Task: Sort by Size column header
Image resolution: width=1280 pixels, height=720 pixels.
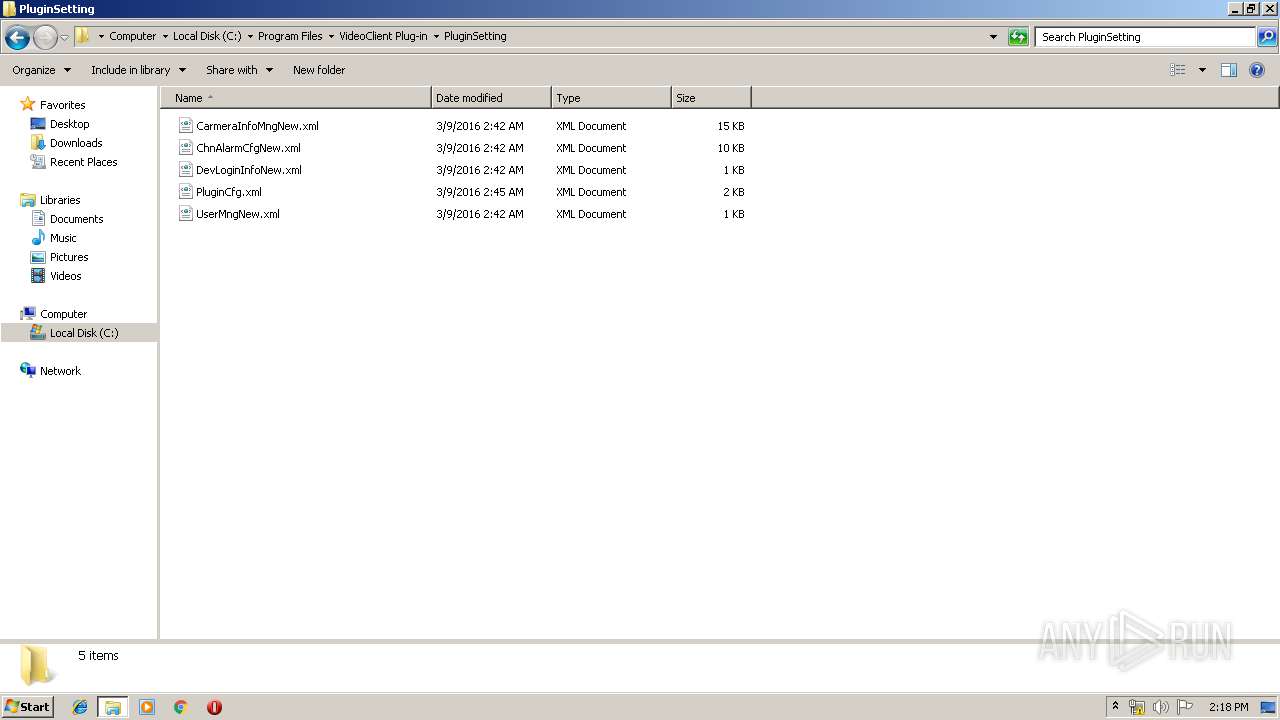Action: [x=711, y=98]
